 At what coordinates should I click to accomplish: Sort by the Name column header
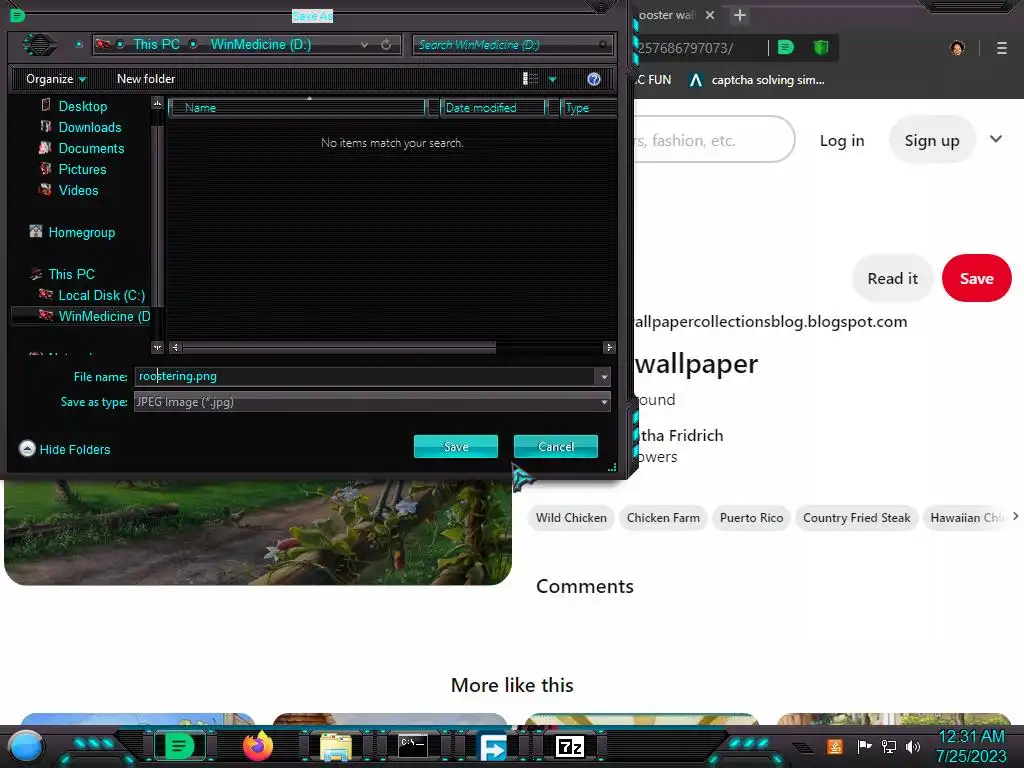(x=297, y=108)
